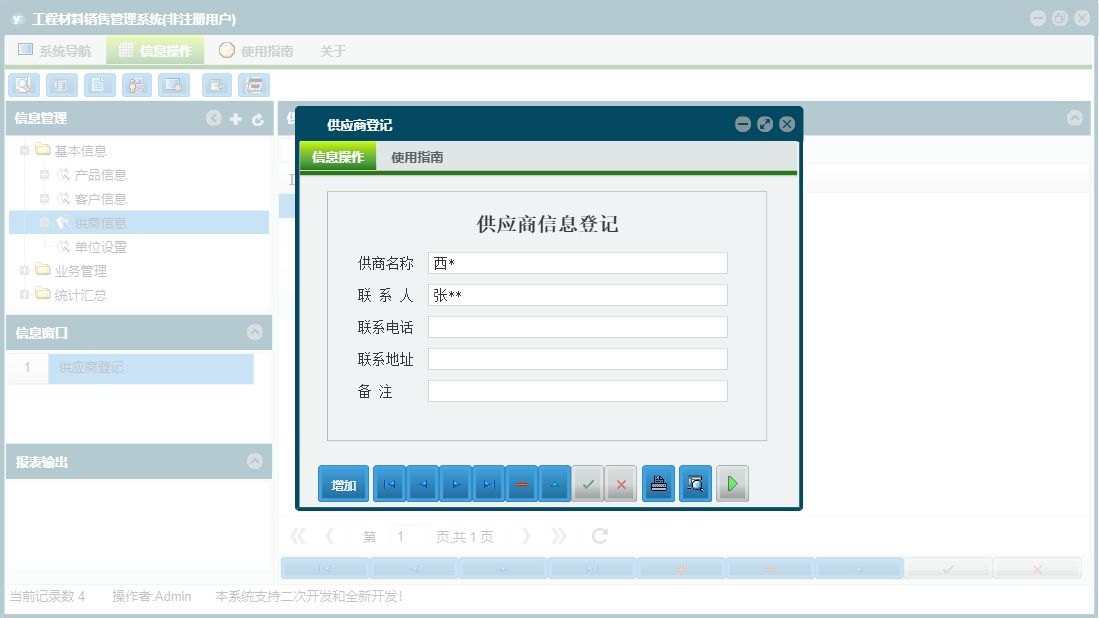Collapse the 报表输出 panel
Screen dimensions: 1099x618
254,461
